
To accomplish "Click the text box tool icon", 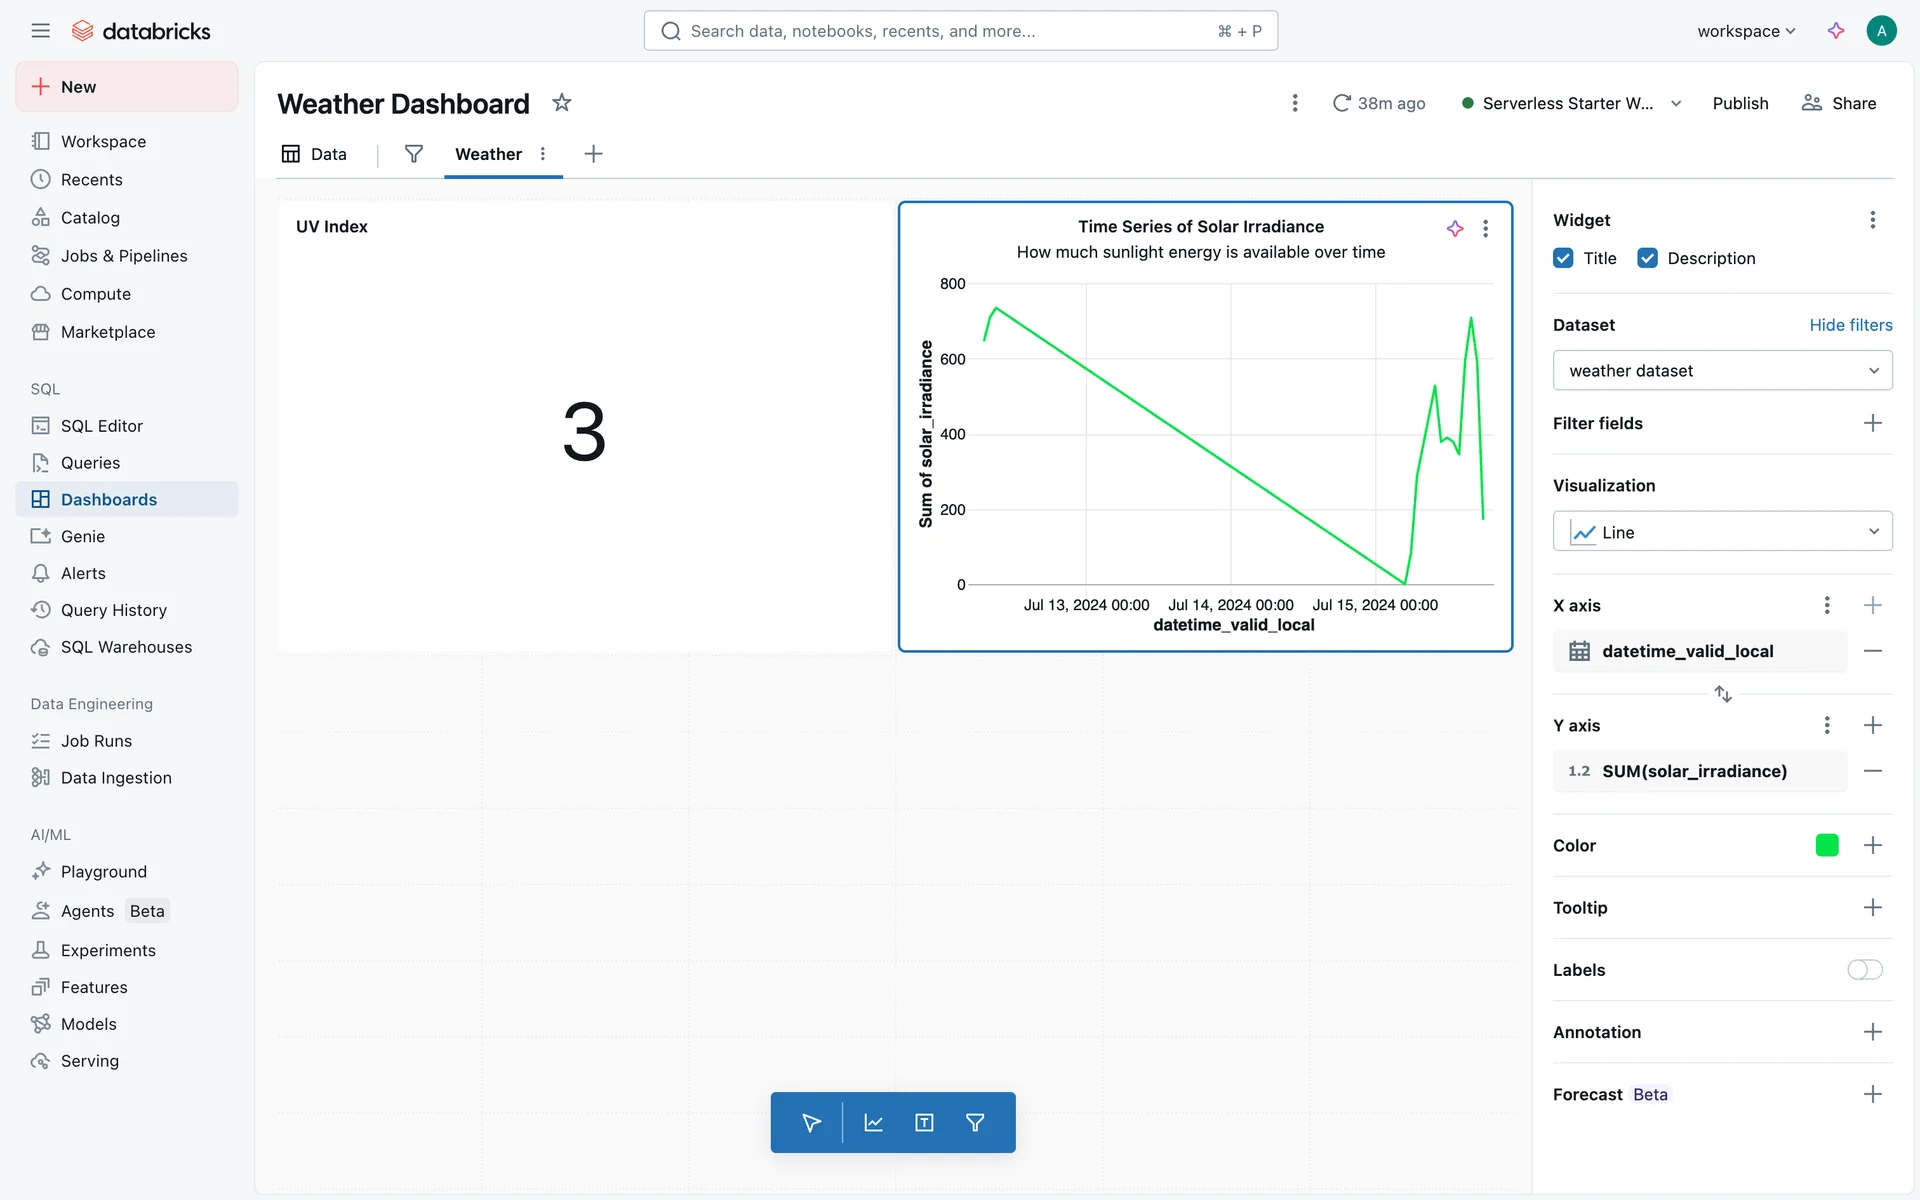I will (x=924, y=1122).
